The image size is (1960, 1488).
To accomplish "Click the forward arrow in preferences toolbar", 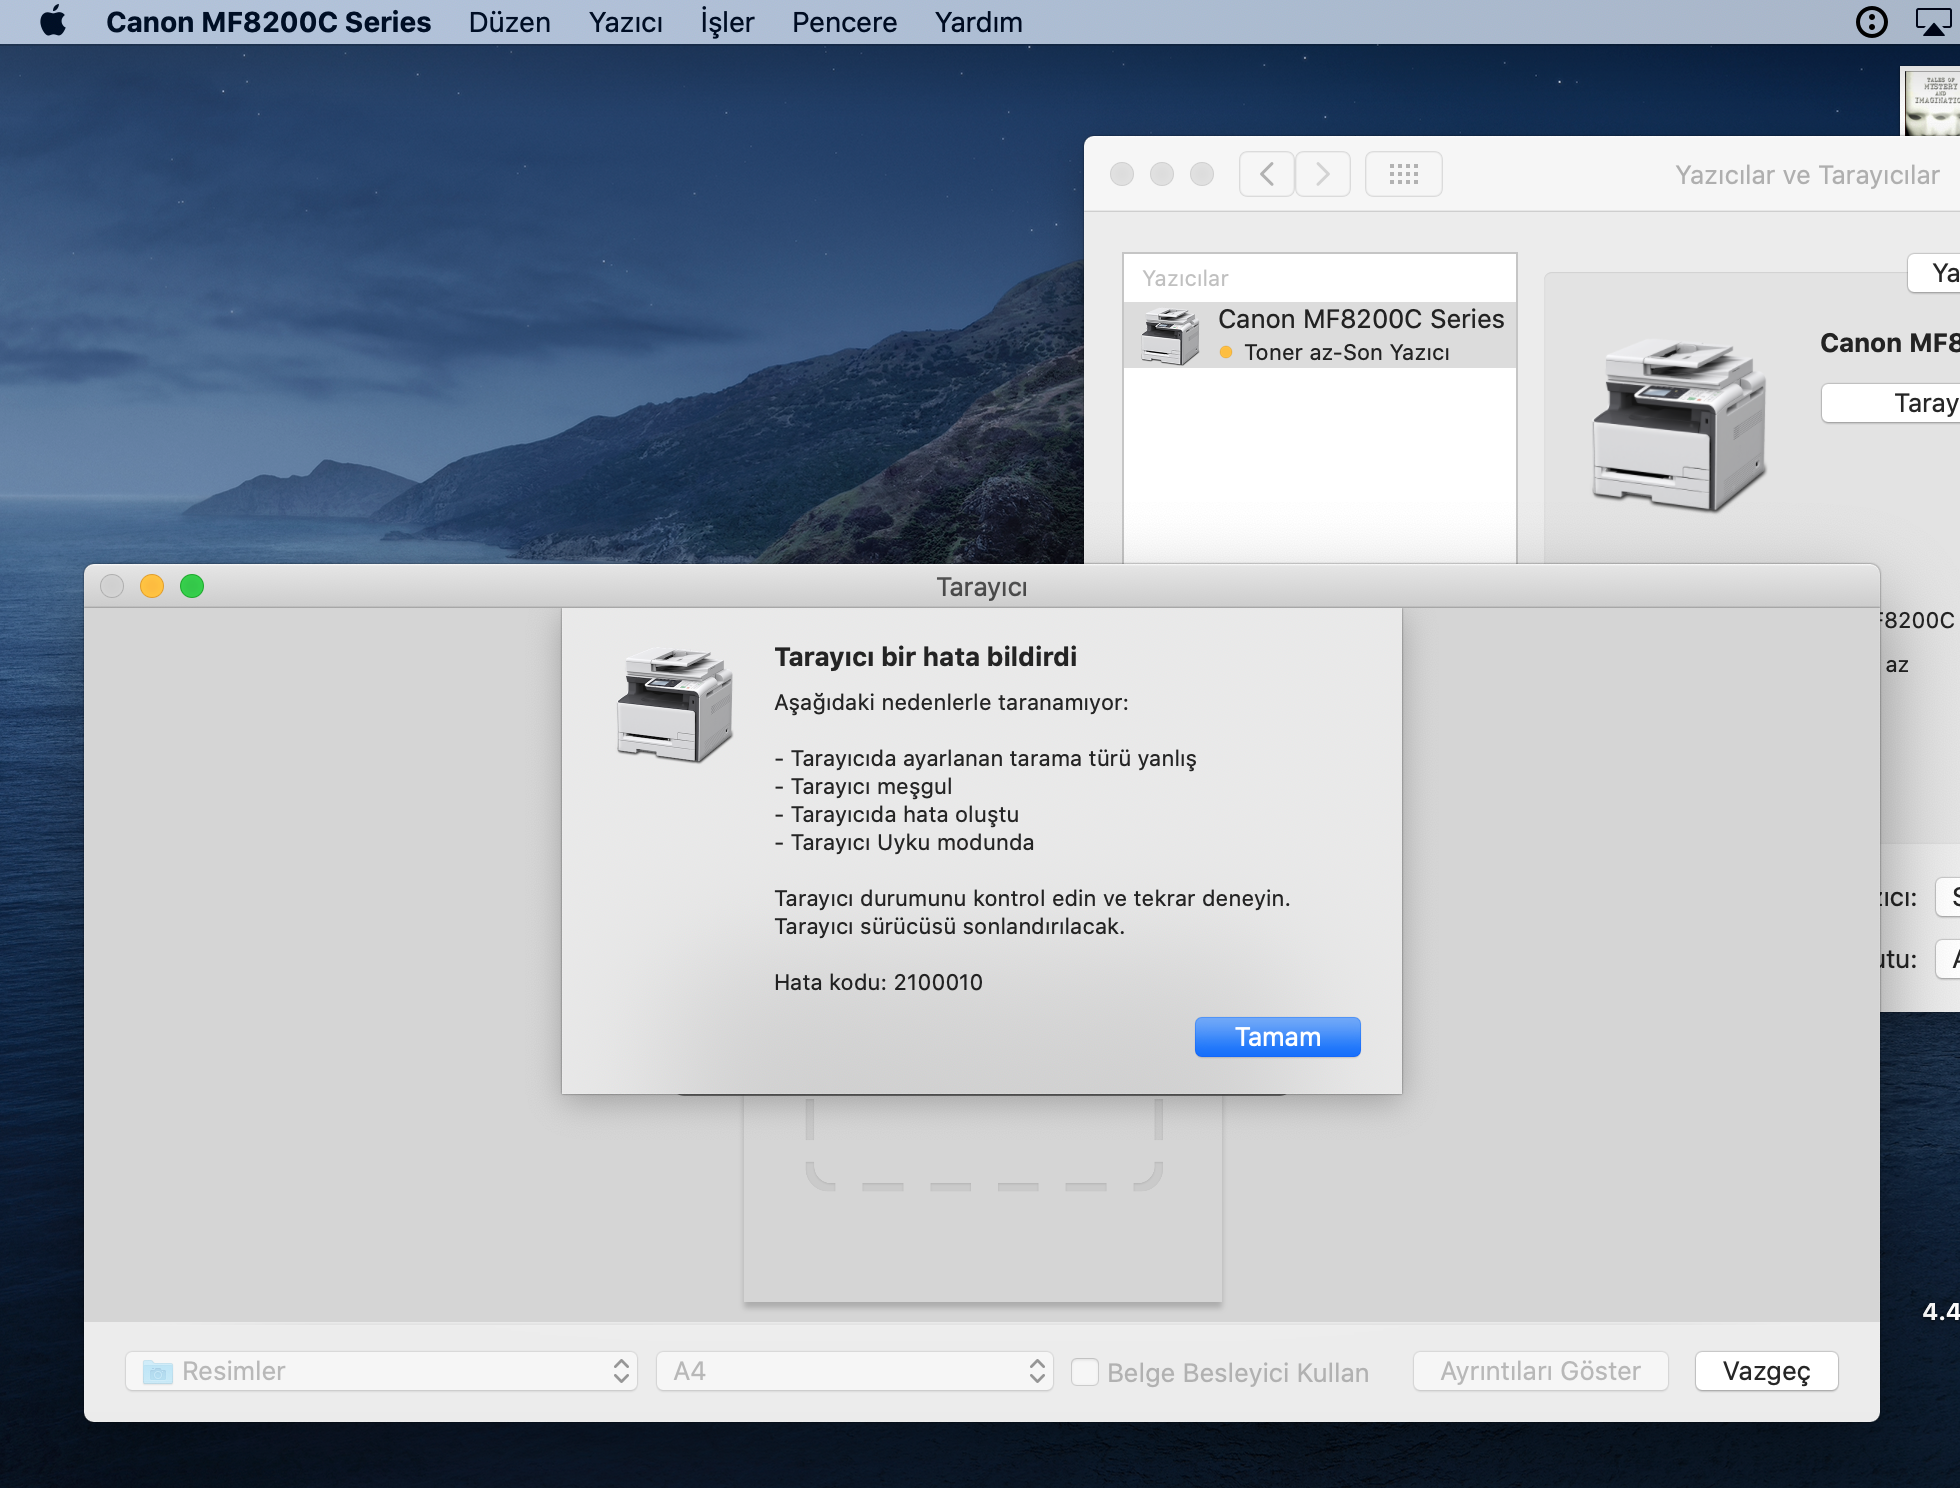I will 1322,174.
